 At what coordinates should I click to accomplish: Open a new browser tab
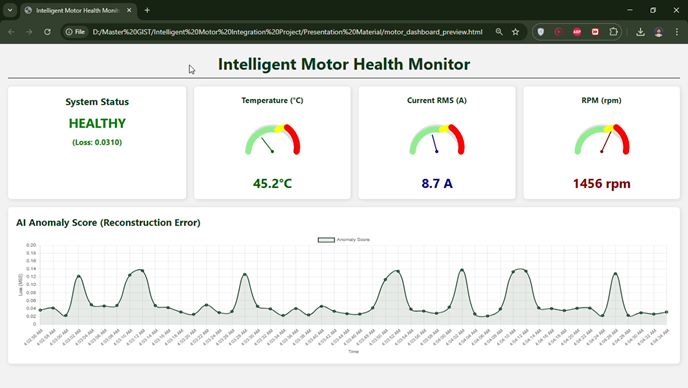[x=147, y=10]
